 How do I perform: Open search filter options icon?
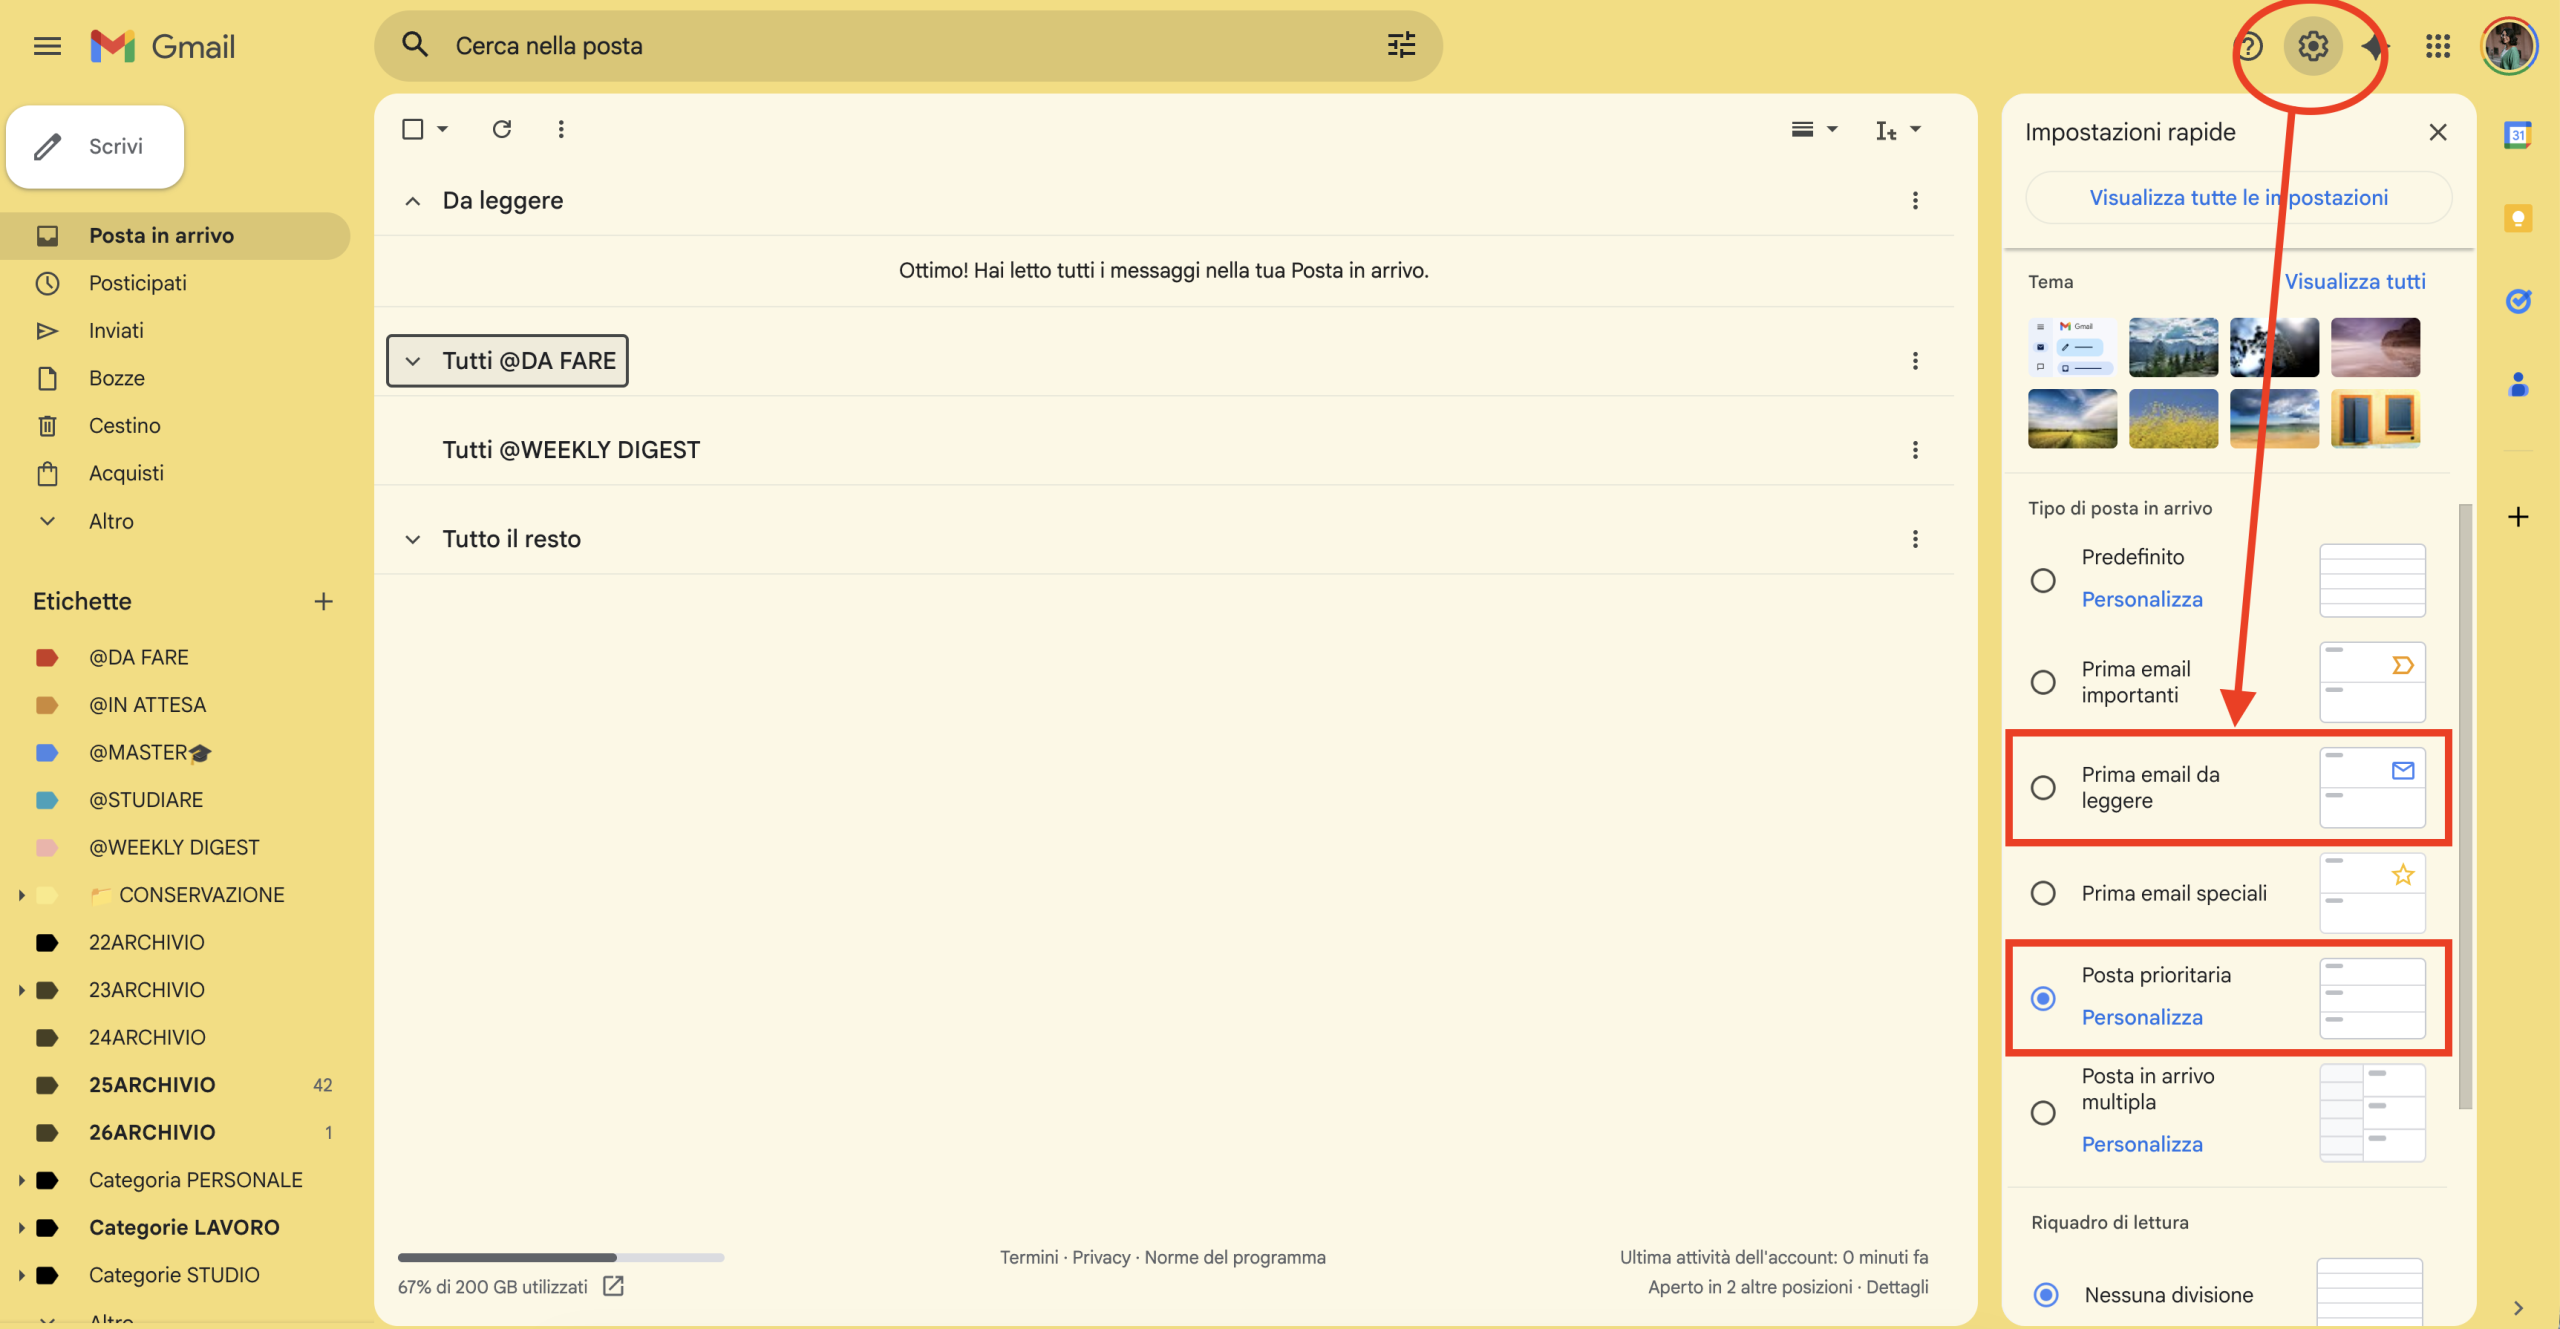point(1401,45)
